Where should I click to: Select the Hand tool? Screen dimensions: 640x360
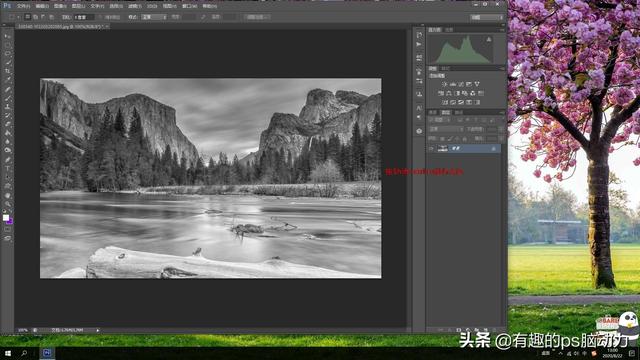tap(7, 195)
